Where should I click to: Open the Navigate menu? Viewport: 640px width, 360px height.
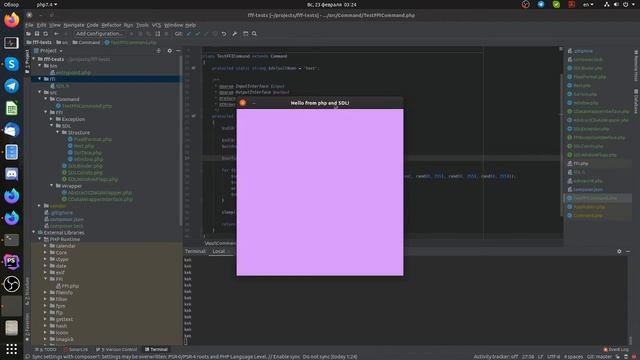[x=74, y=25]
